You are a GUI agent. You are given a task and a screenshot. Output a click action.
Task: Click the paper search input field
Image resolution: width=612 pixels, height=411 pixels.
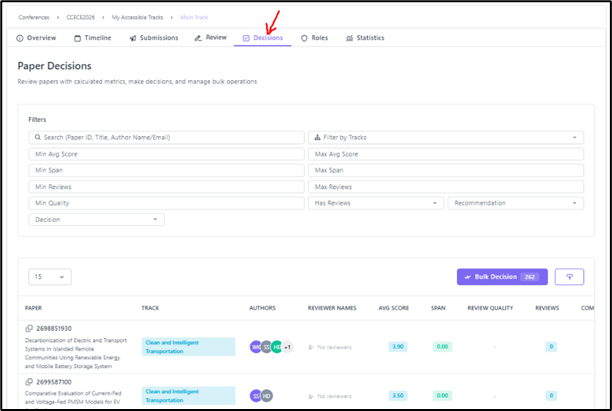tap(166, 138)
